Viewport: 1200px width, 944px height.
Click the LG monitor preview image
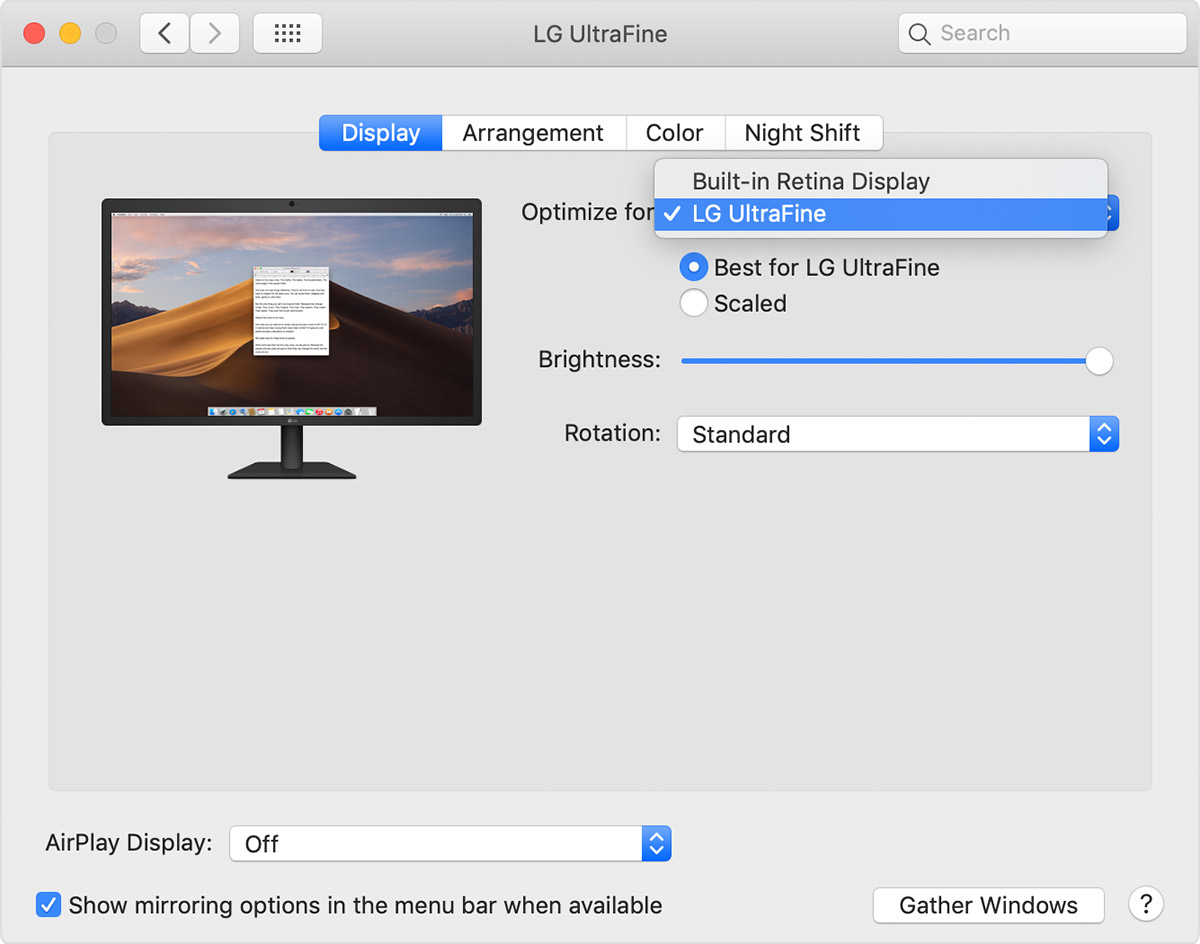coord(291,338)
